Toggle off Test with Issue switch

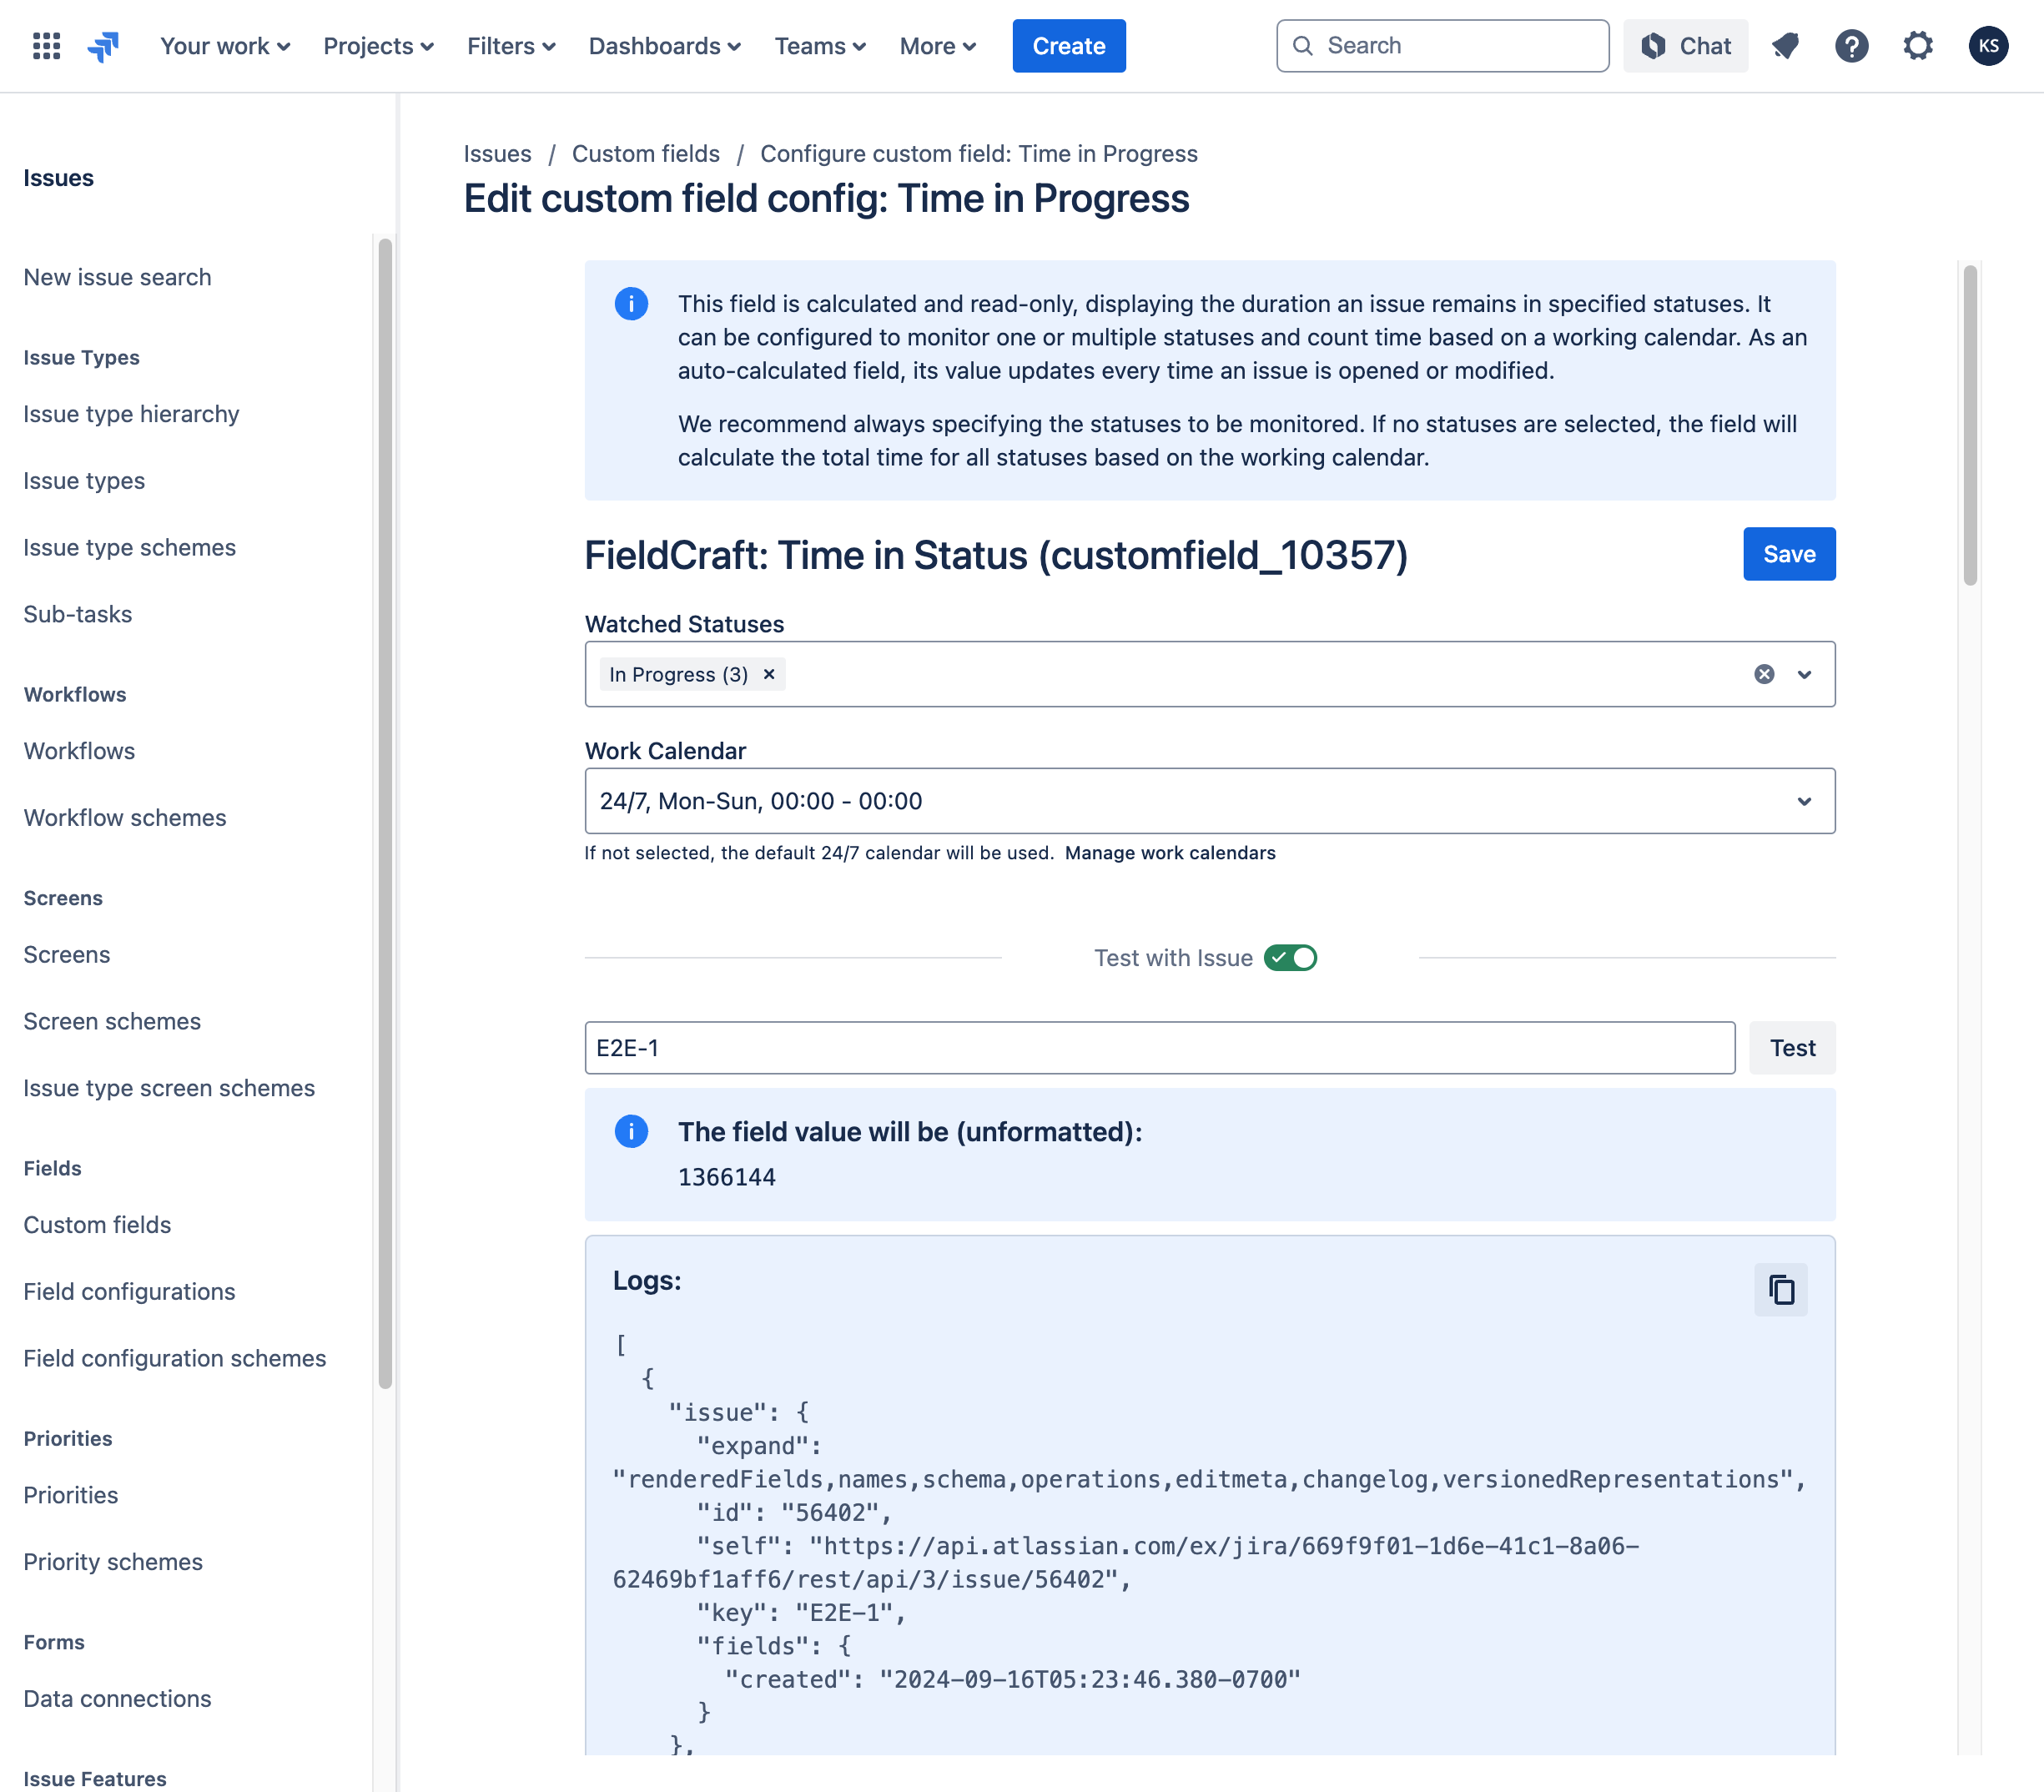coord(1290,958)
